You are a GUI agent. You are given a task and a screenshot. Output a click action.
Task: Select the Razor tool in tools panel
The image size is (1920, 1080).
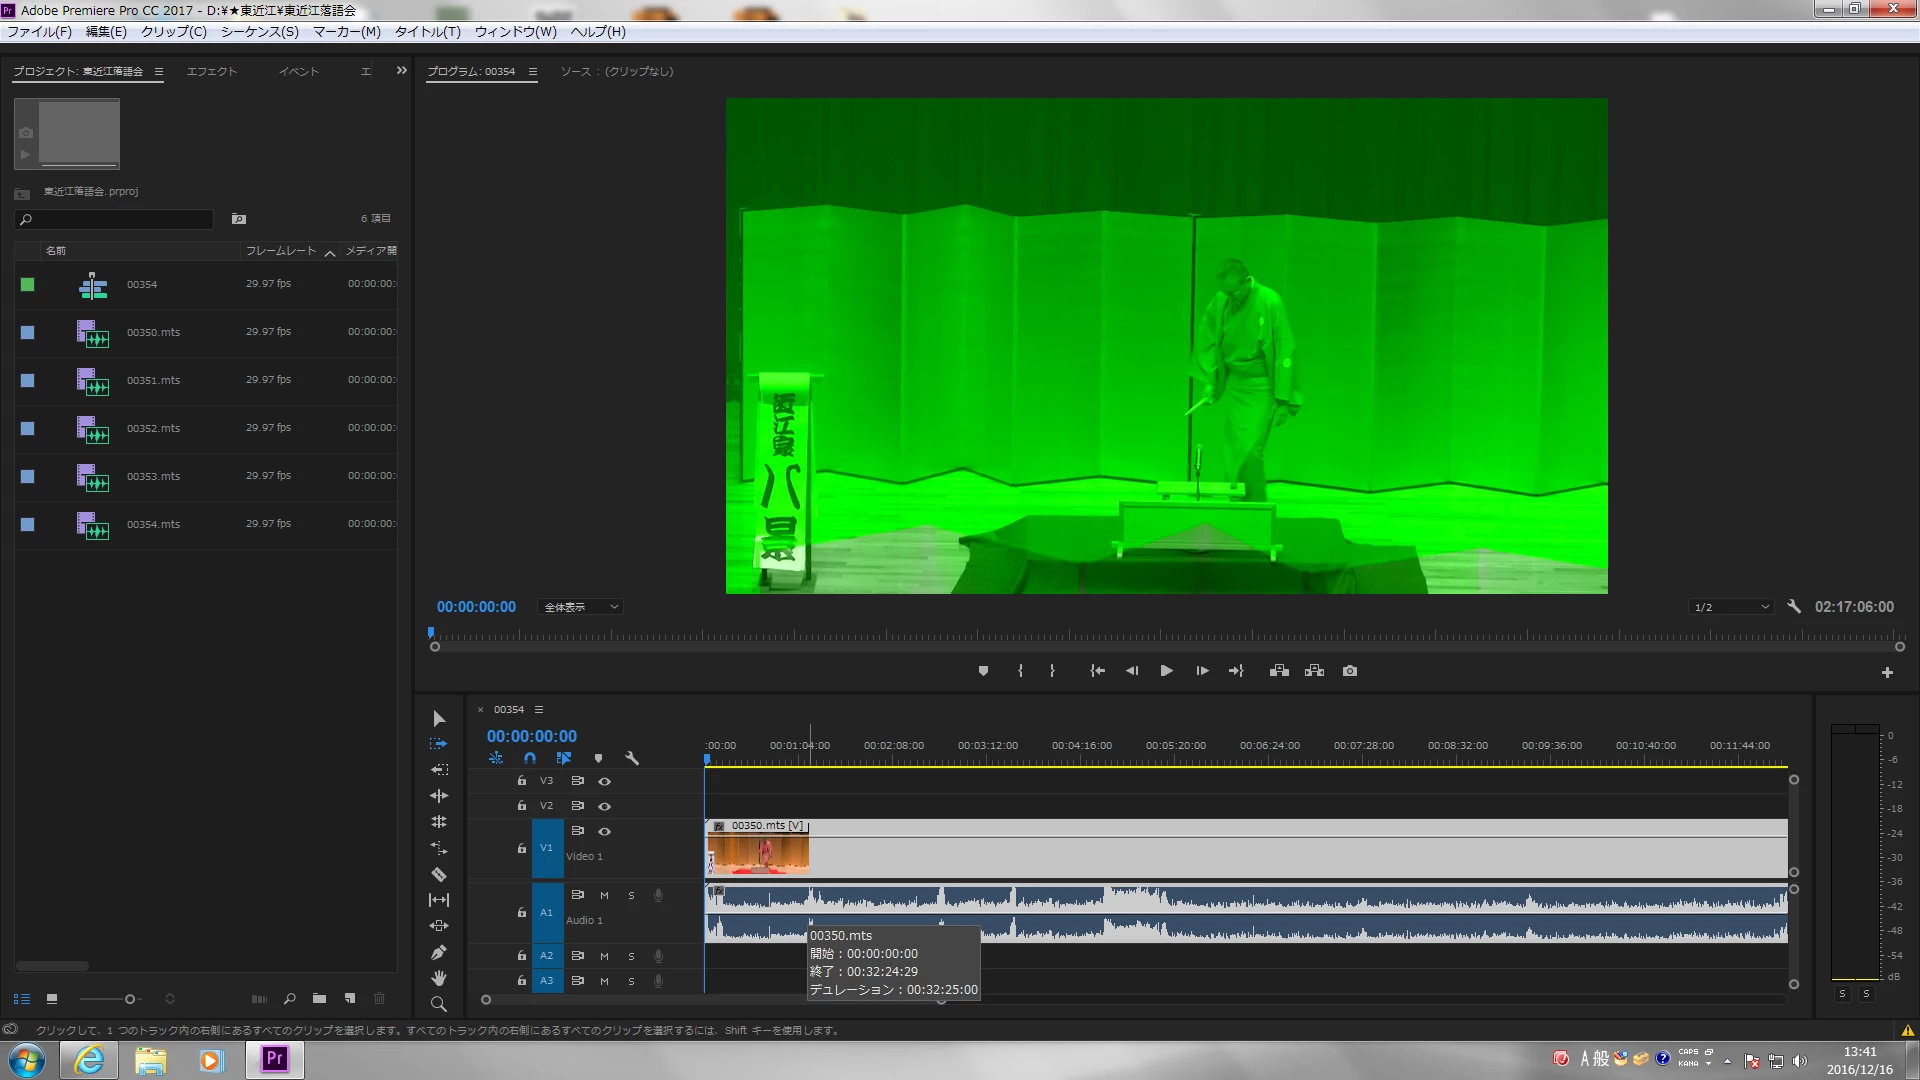[438, 874]
